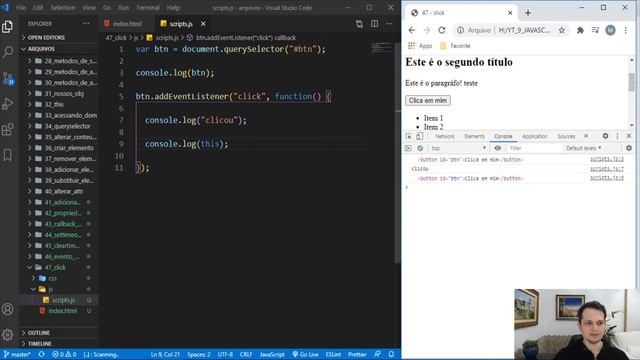This screenshot has height=360, width=640.
Task: Click the 'Clica em mim' button
Action: pyautogui.click(x=428, y=100)
